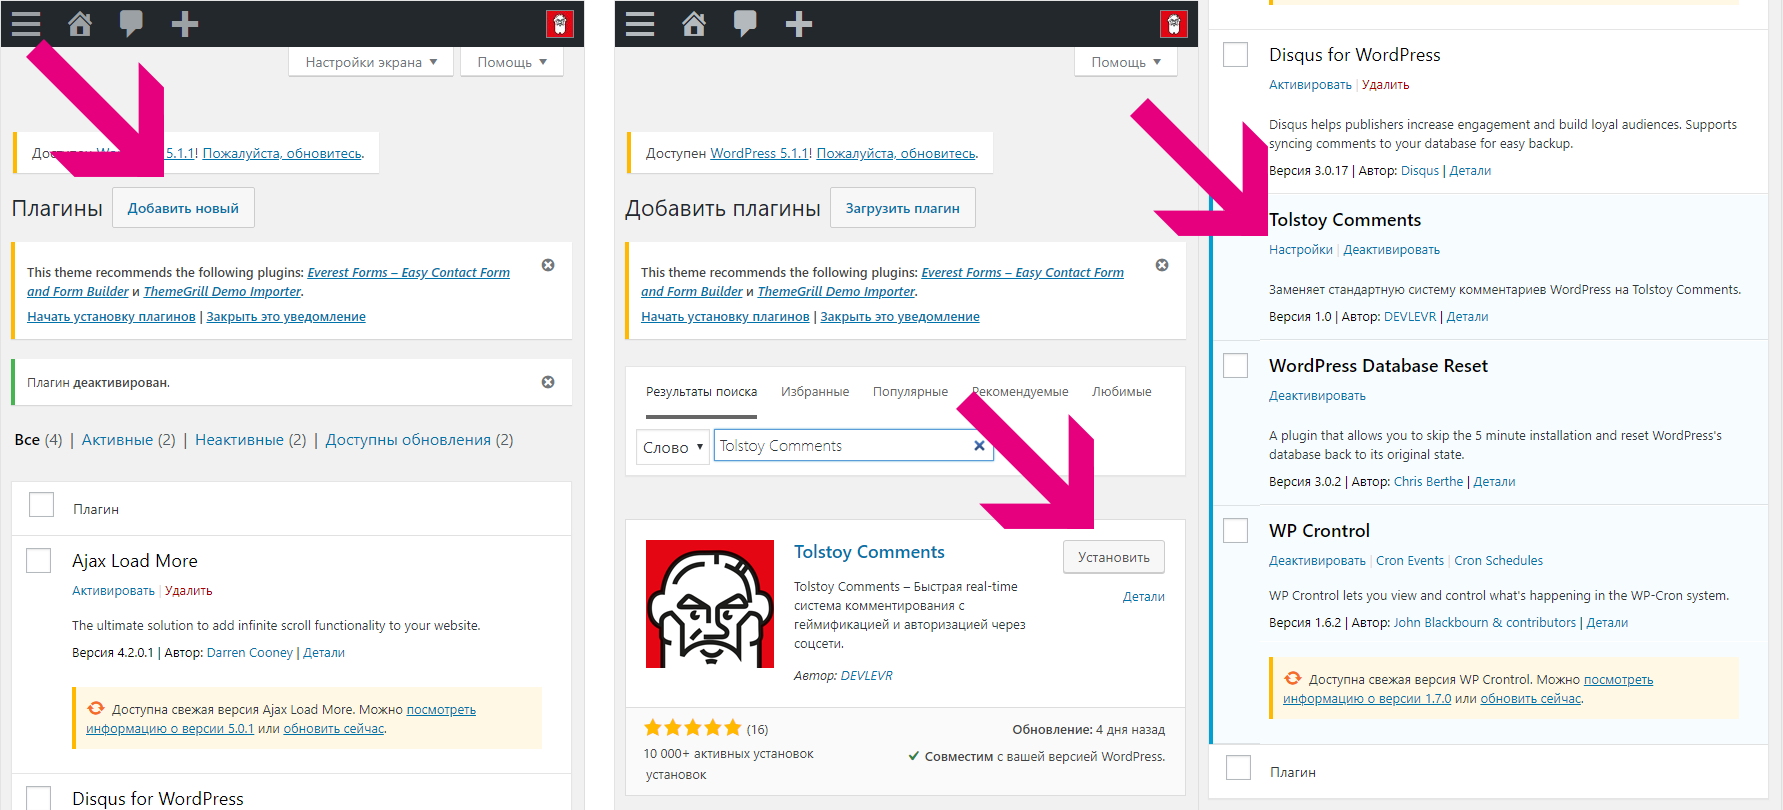1783x810 pixels.
Task: Click 'Удалить' under Disqus for WordPress
Action: [x=1386, y=85]
